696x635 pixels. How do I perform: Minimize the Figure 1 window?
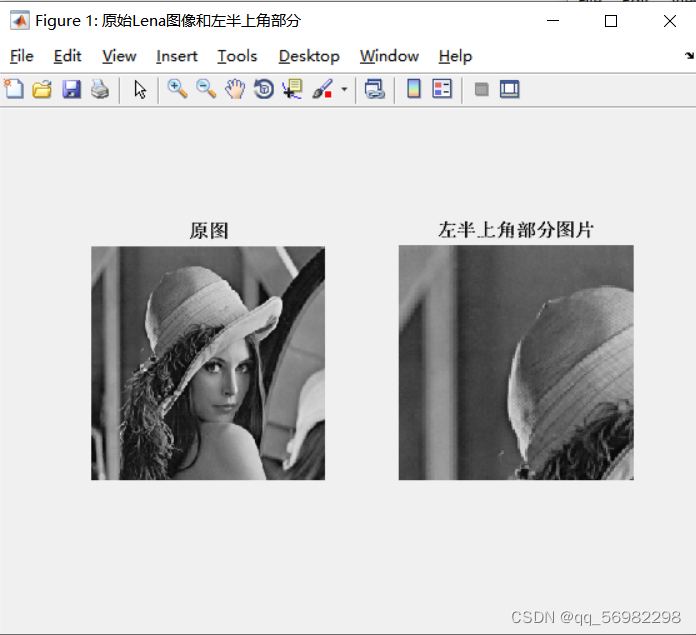tap(553, 21)
